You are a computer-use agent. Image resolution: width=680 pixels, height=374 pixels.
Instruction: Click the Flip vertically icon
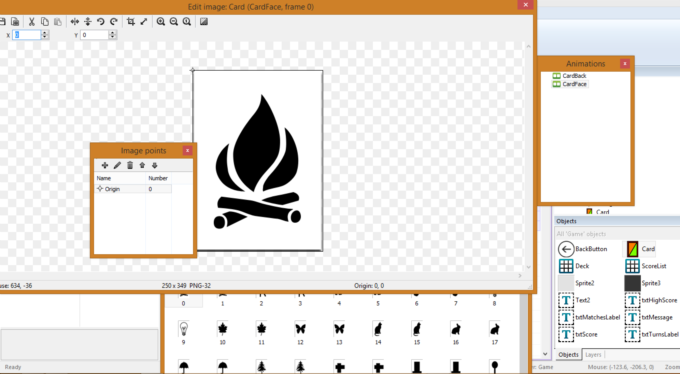click(x=88, y=22)
